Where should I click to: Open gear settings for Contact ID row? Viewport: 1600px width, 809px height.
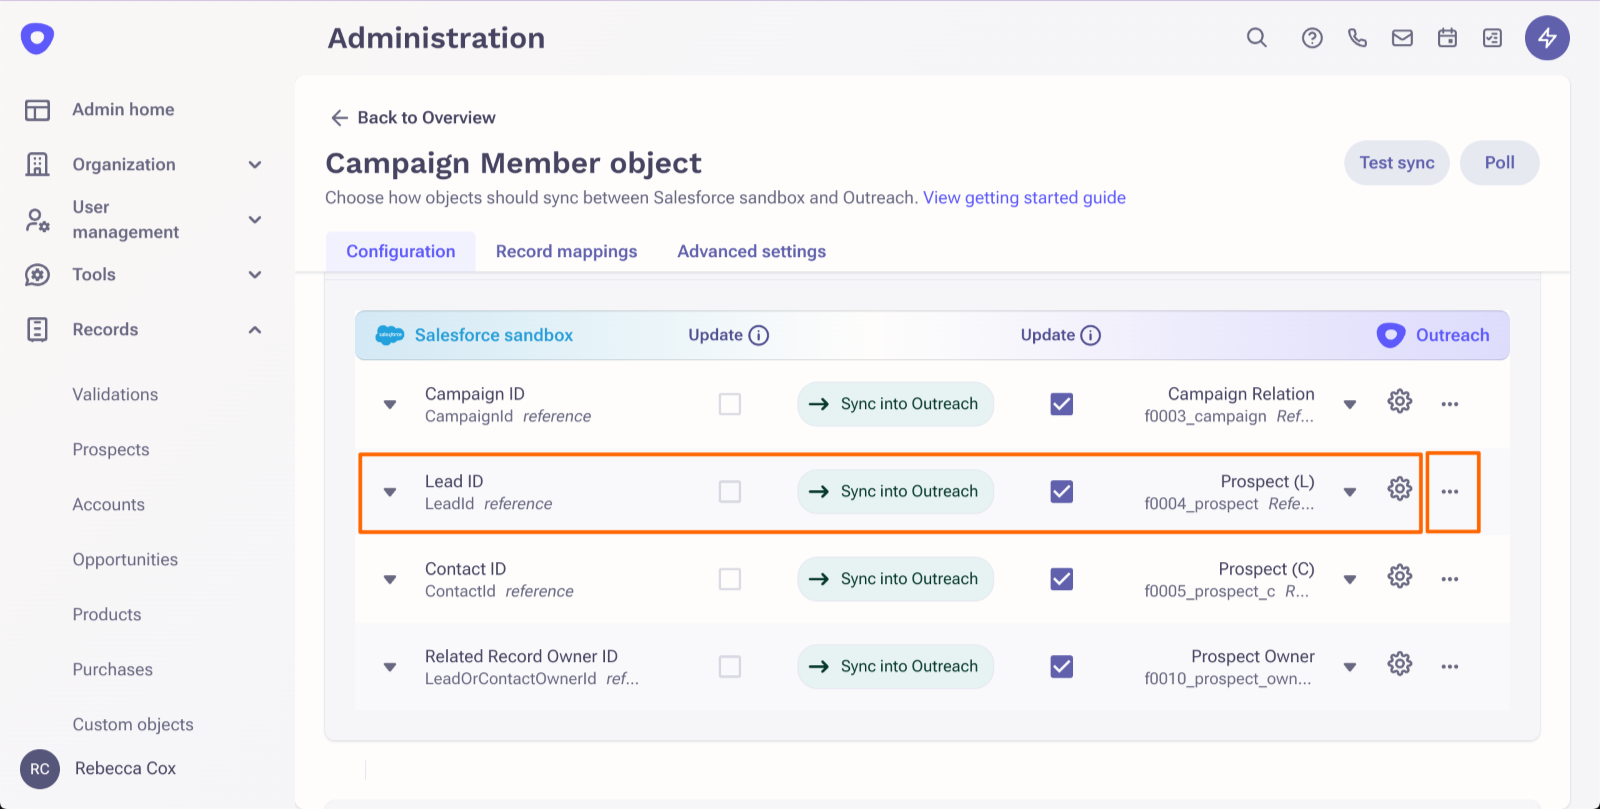point(1400,577)
